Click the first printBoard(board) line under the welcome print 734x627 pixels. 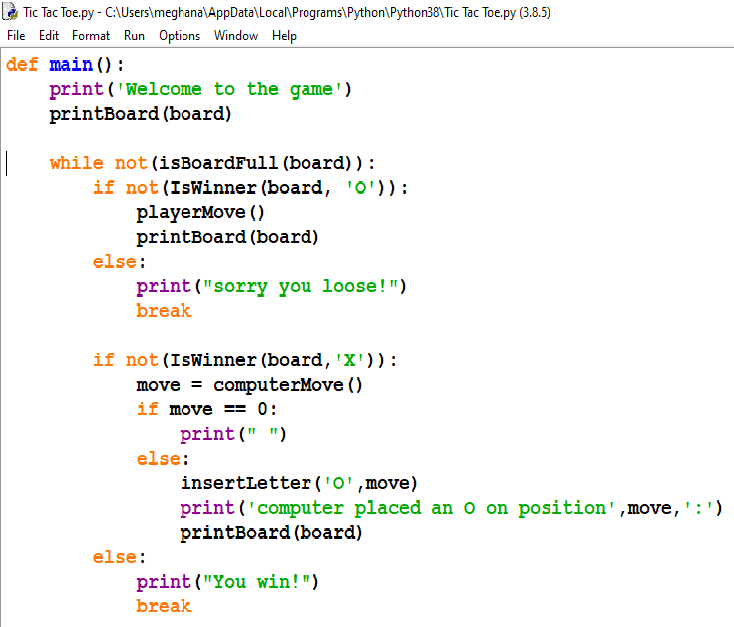(x=140, y=114)
